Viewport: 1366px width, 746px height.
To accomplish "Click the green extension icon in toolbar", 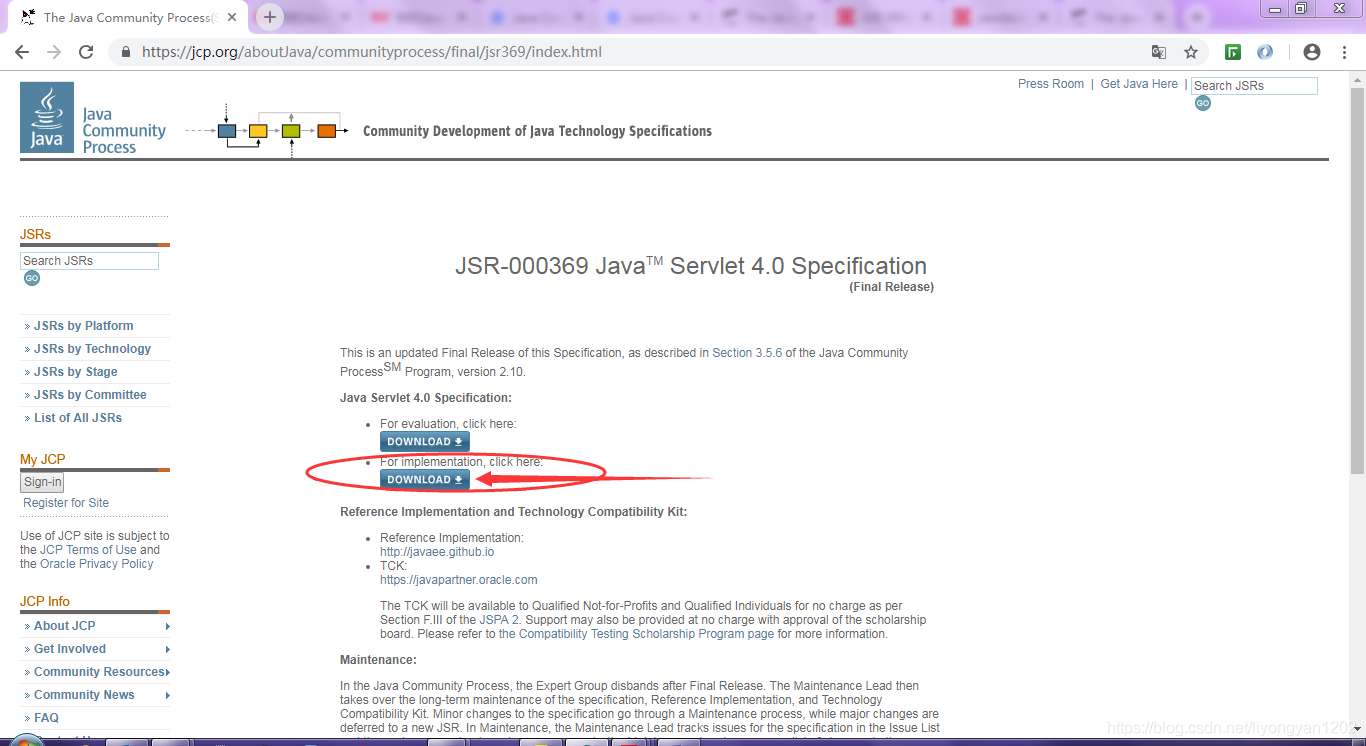I will point(1234,52).
